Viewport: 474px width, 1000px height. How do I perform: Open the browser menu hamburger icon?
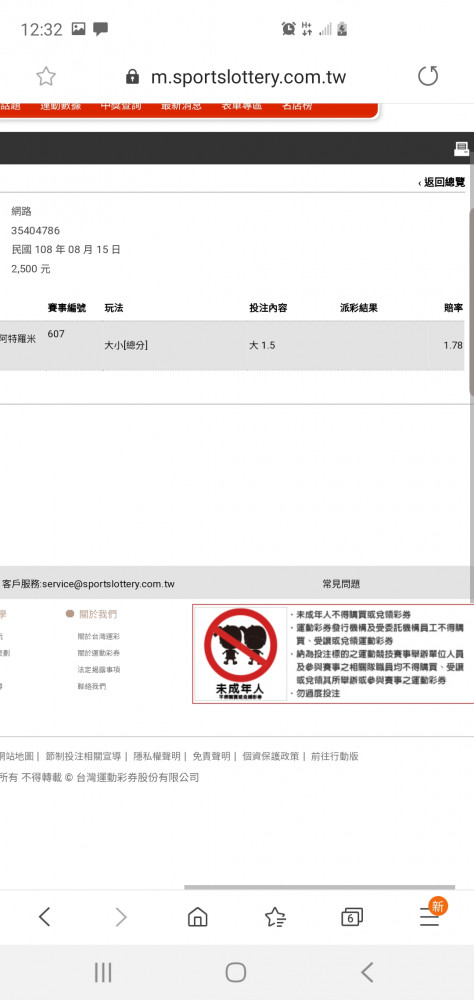tap(429, 916)
